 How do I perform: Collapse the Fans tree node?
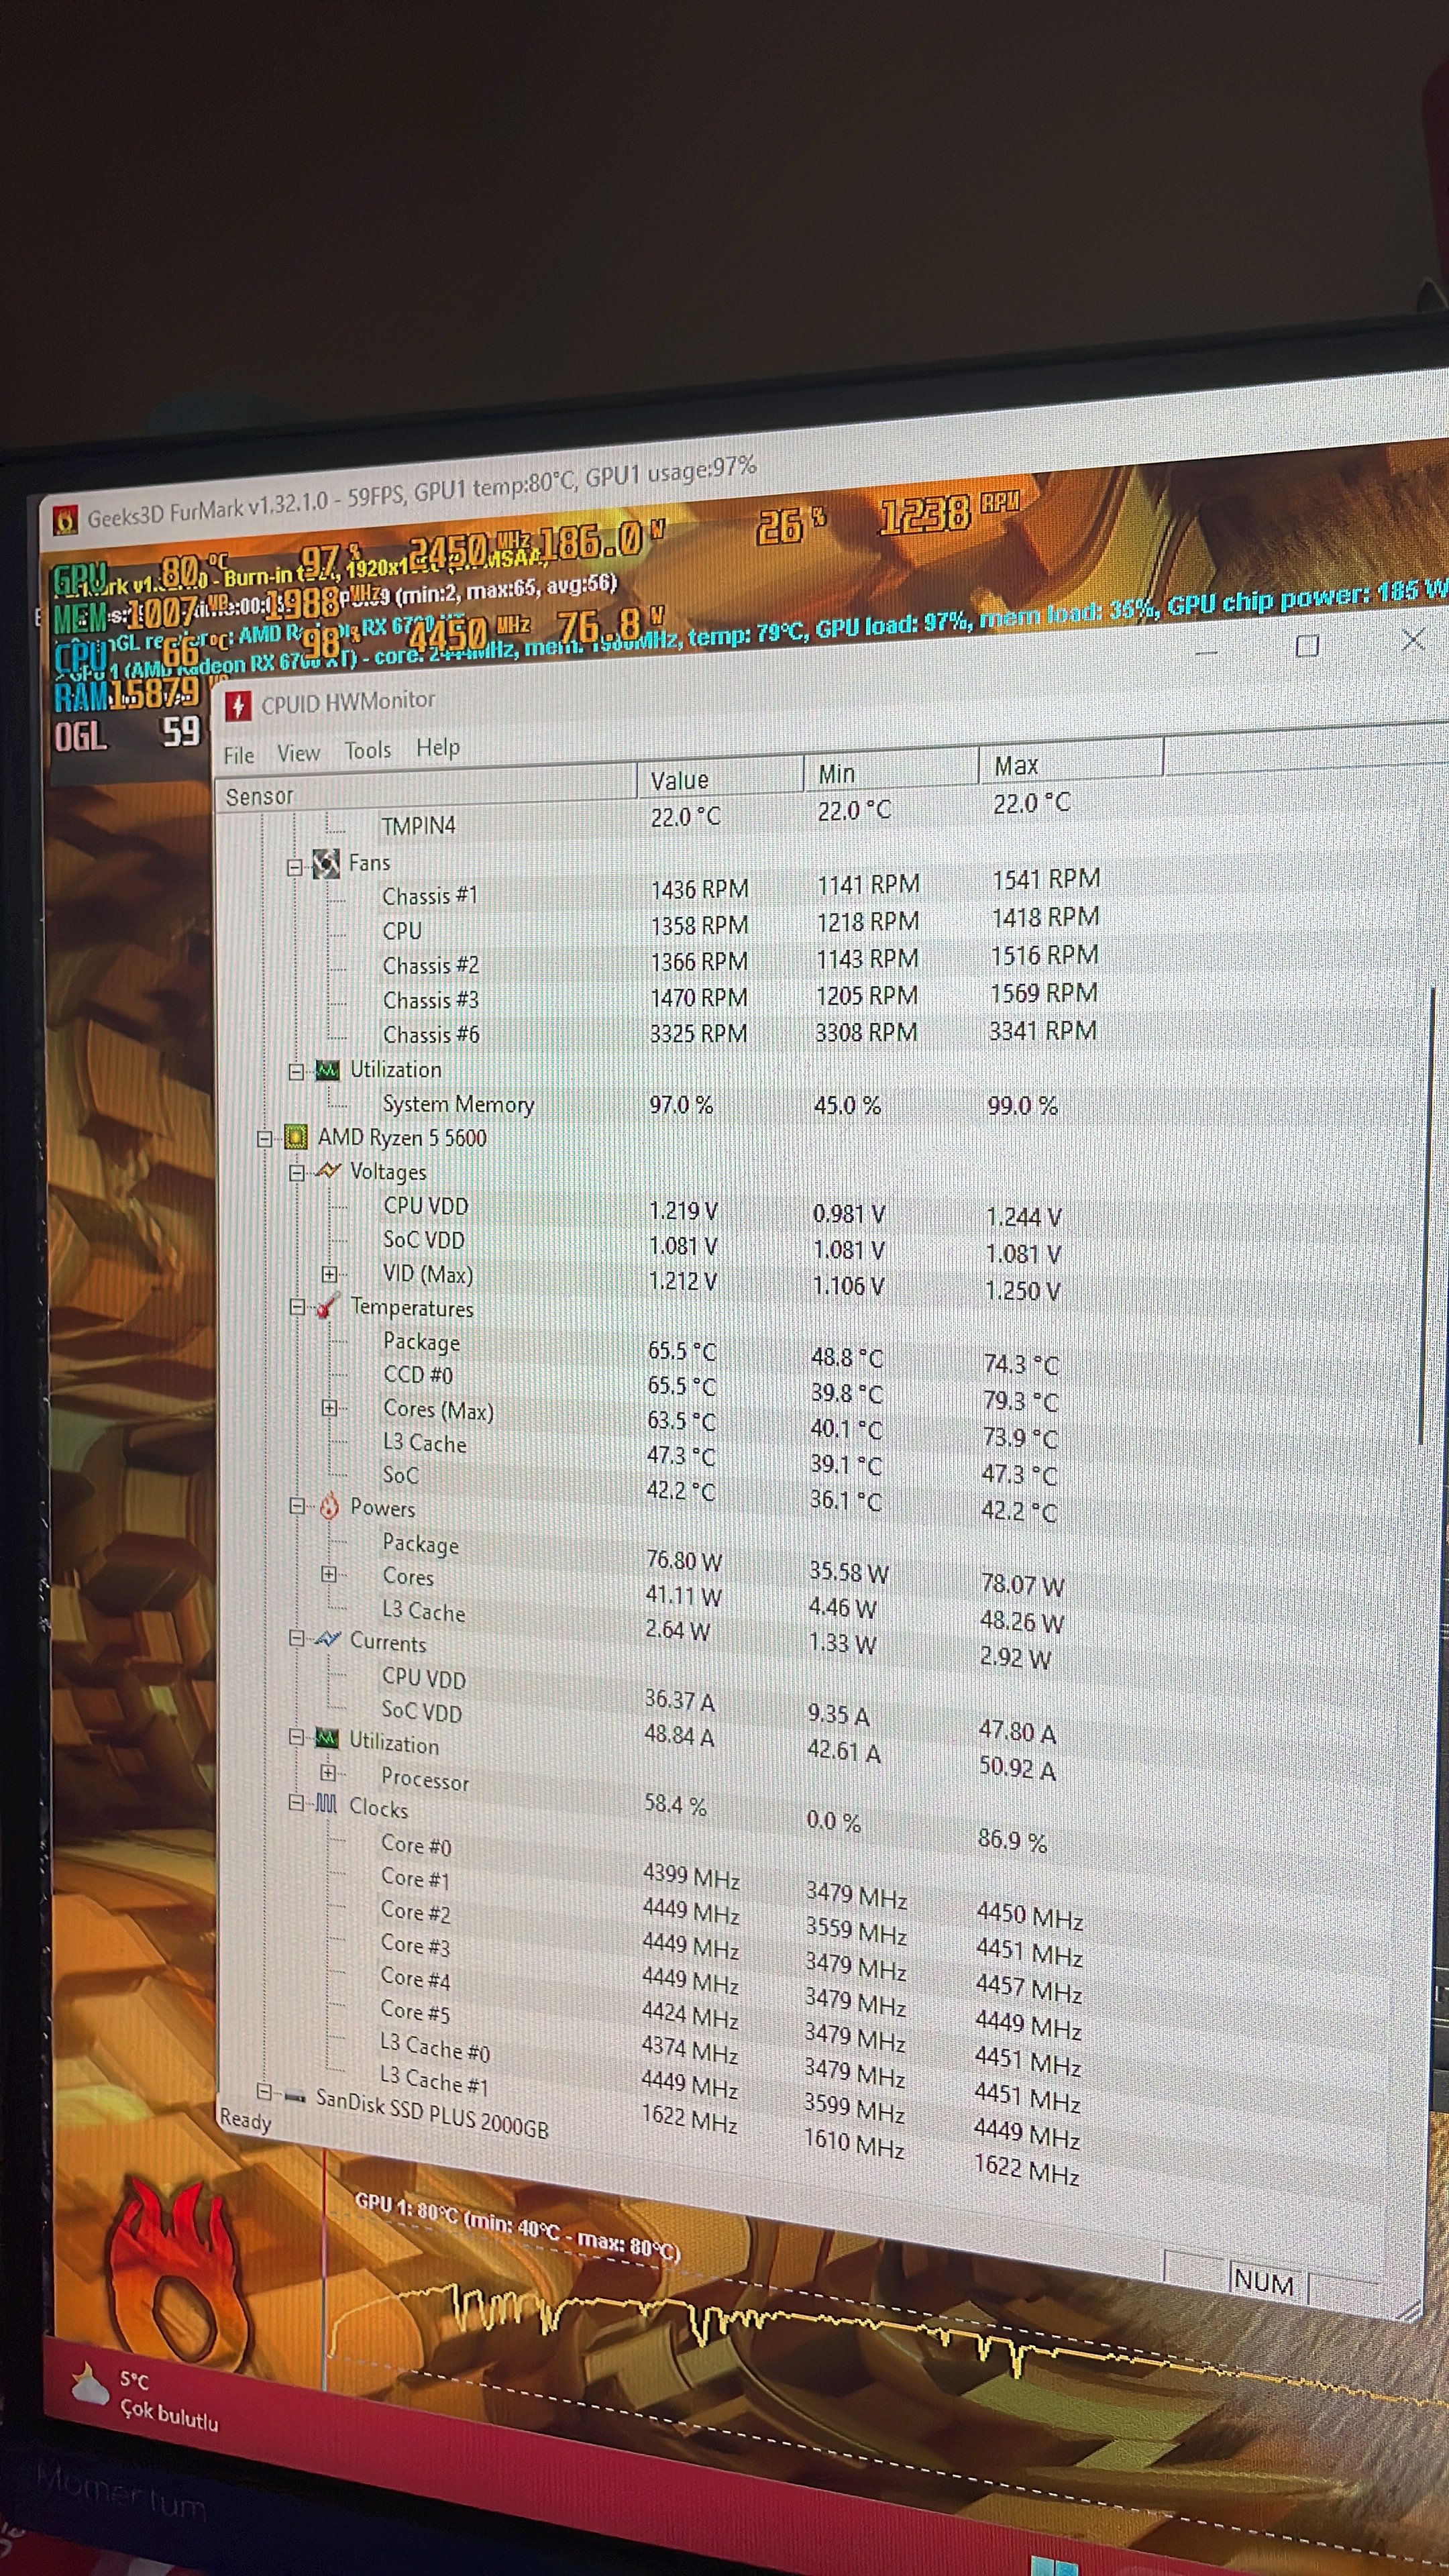coord(295,867)
